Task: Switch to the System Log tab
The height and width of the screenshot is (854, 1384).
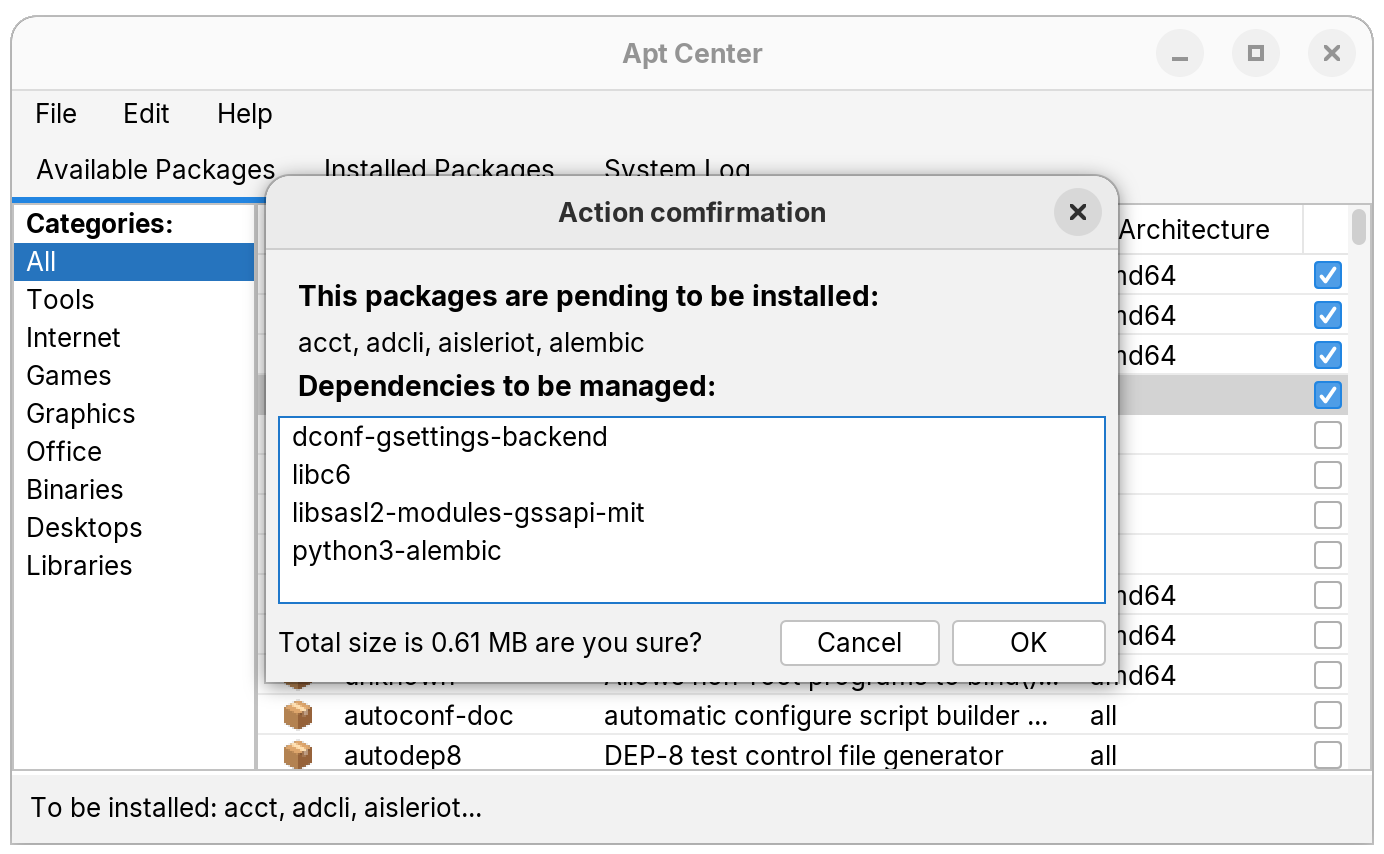Action: (x=677, y=169)
